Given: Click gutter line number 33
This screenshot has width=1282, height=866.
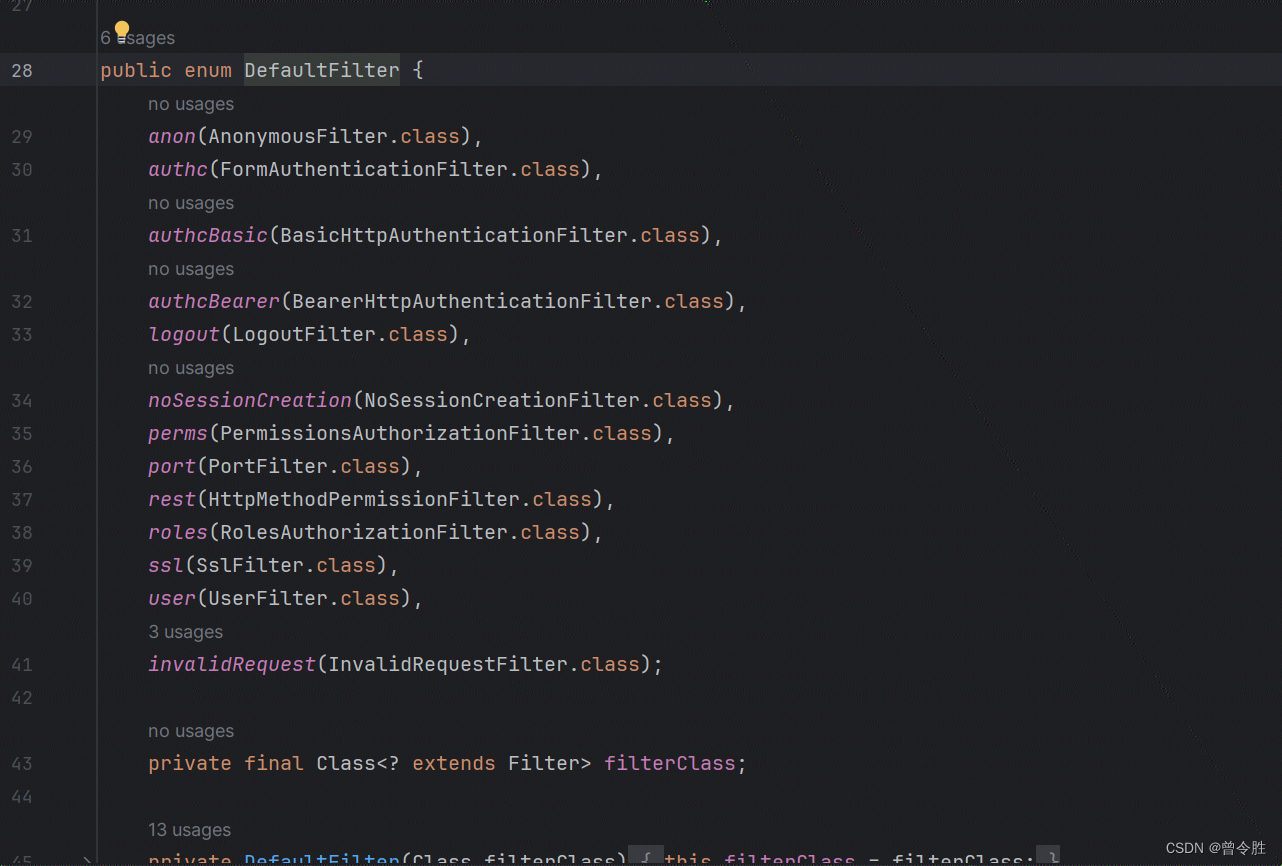Looking at the screenshot, I should tap(22, 334).
